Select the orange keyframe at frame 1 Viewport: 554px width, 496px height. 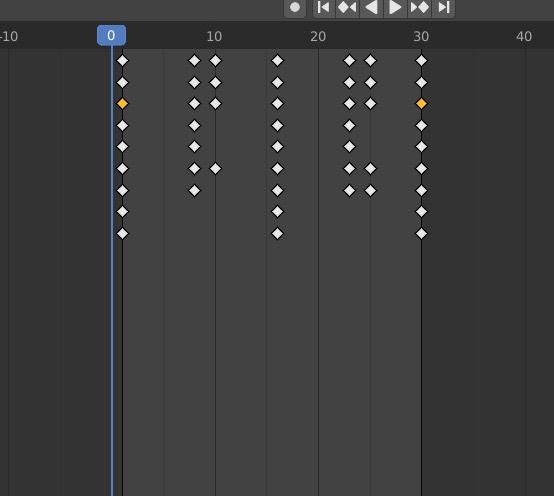pos(122,104)
